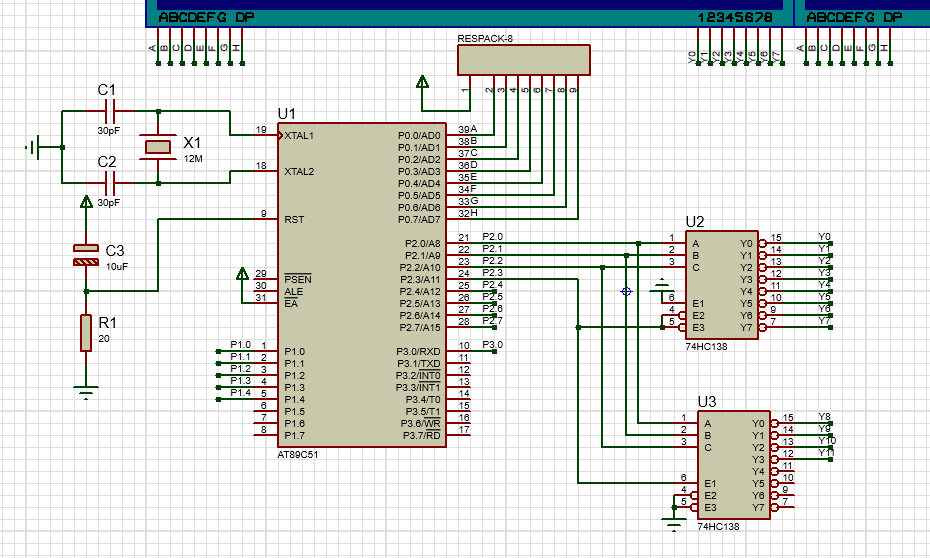Click the ground symbol below R1
This screenshot has height=558, width=930.
tap(86, 391)
